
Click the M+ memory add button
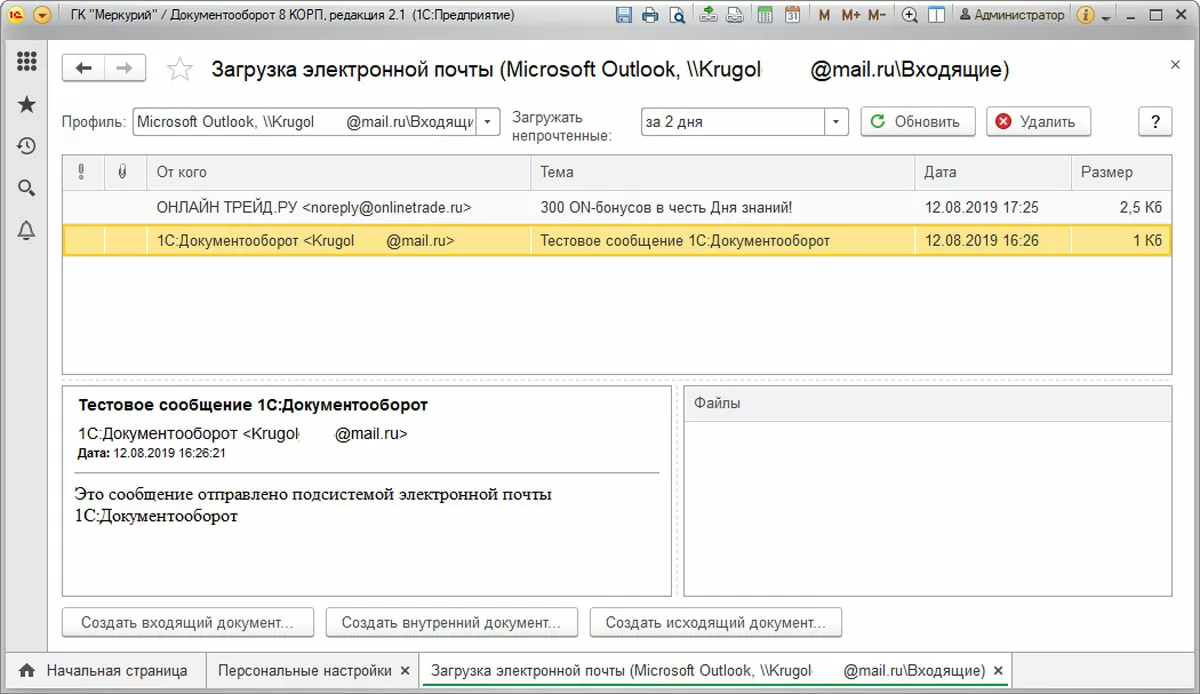click(850, 15)
